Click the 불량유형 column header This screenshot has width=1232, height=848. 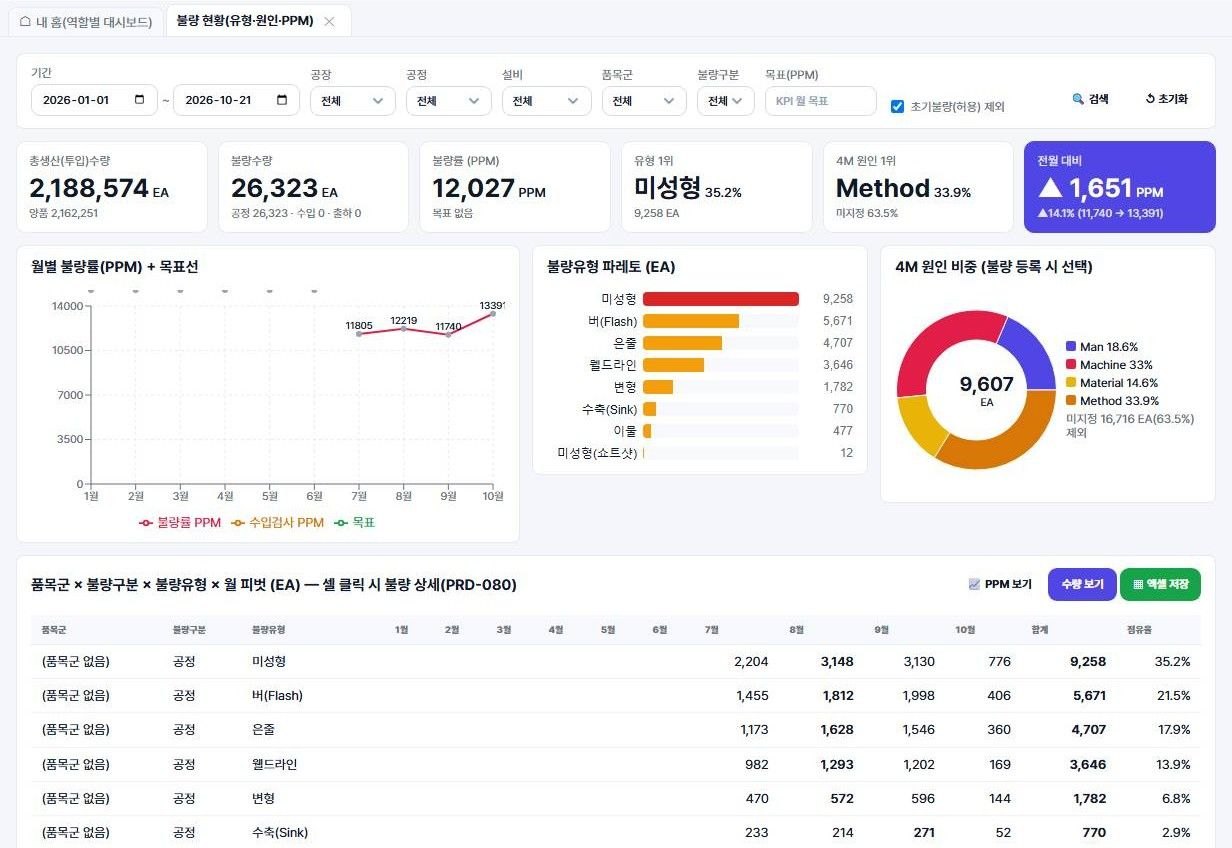(268, 630)
